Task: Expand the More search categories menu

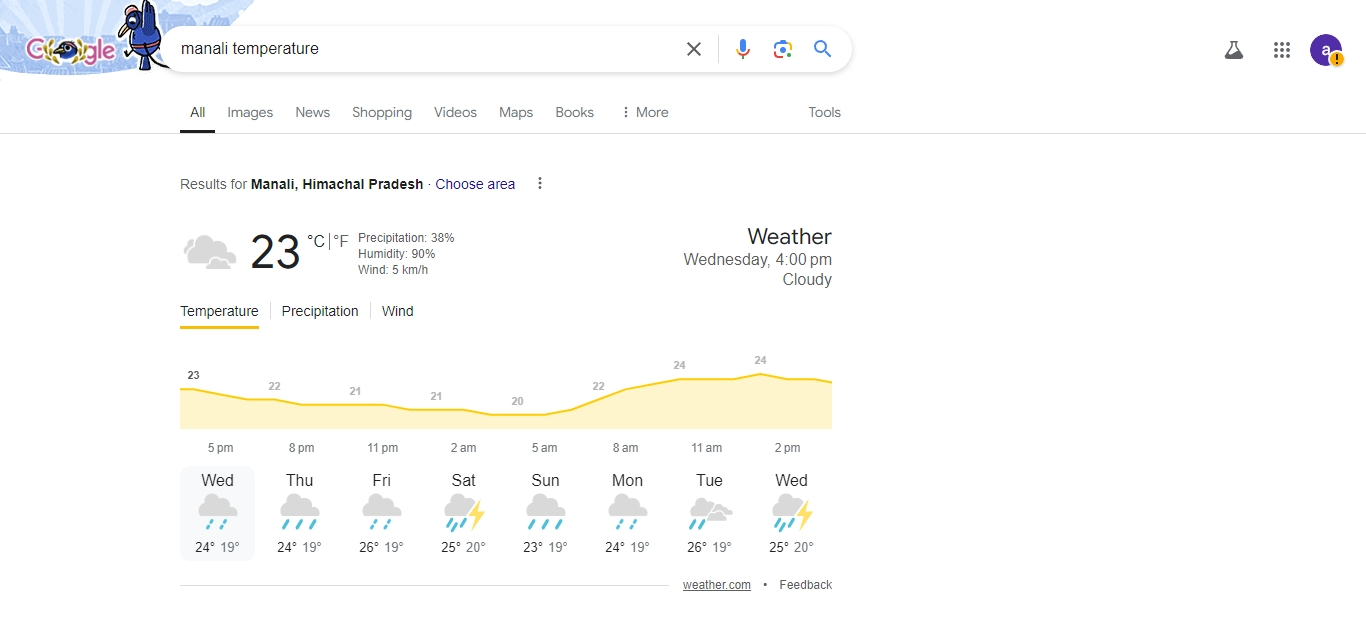Action: coord(645,112)
